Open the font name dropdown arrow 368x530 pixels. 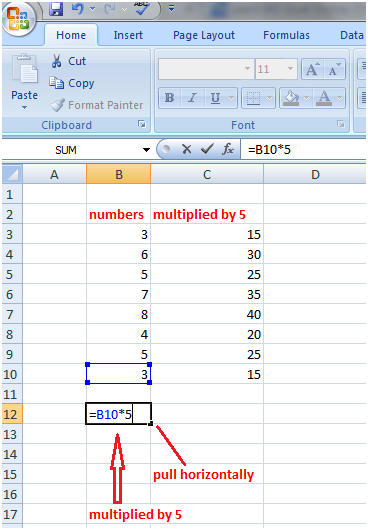(x=248, y=69)
